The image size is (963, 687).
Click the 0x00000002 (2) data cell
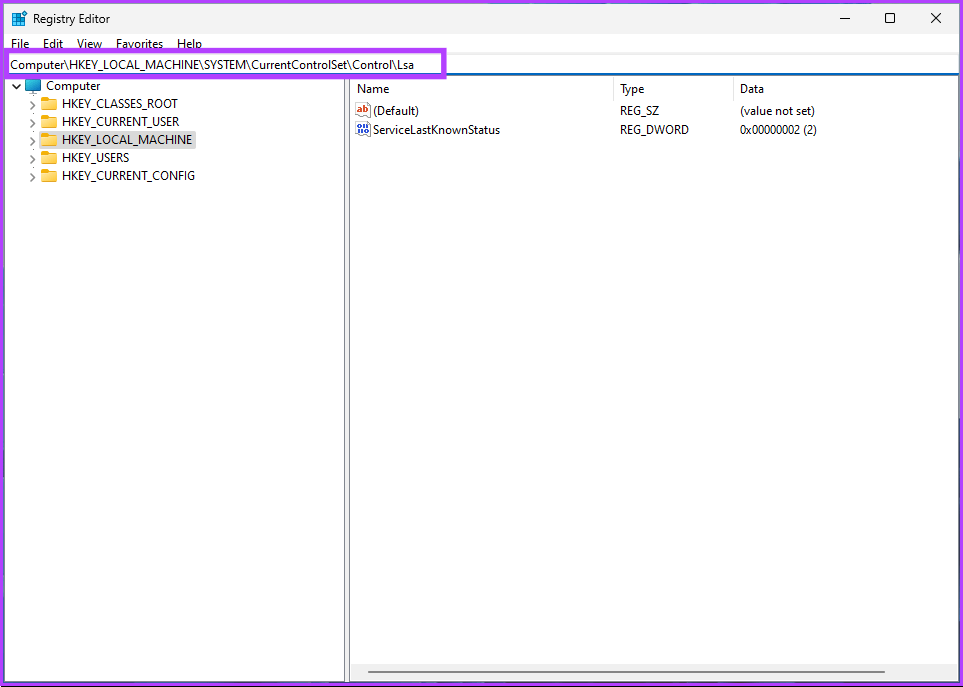[778, 130]
